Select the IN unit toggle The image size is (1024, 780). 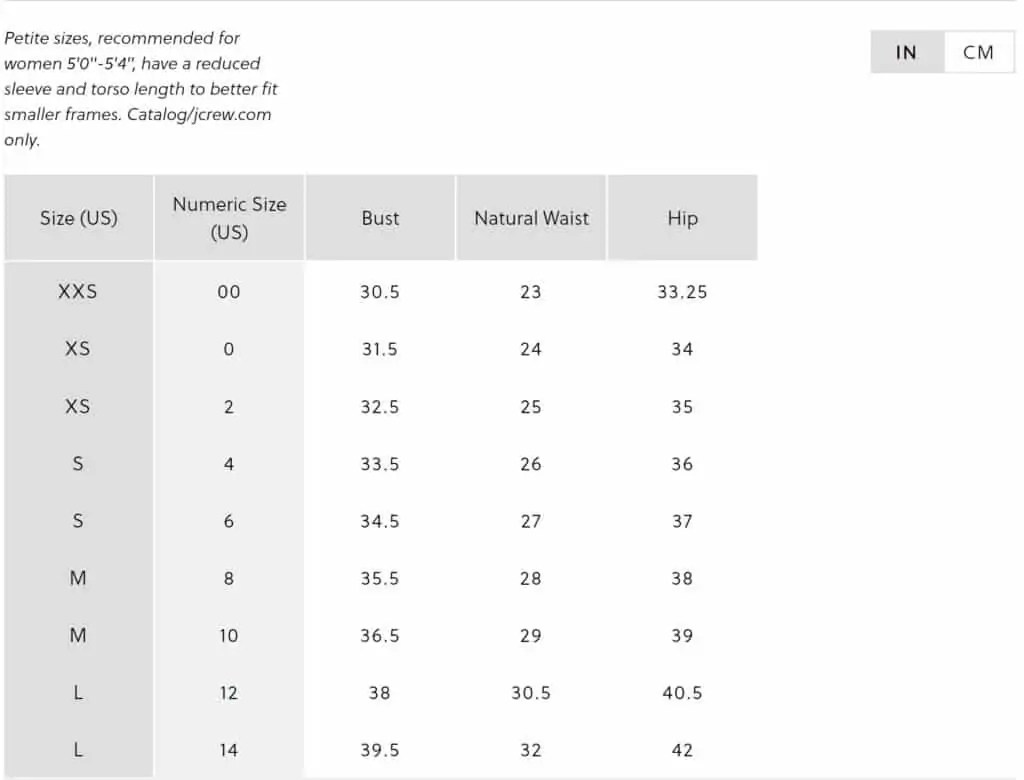(x=906, y=52)
